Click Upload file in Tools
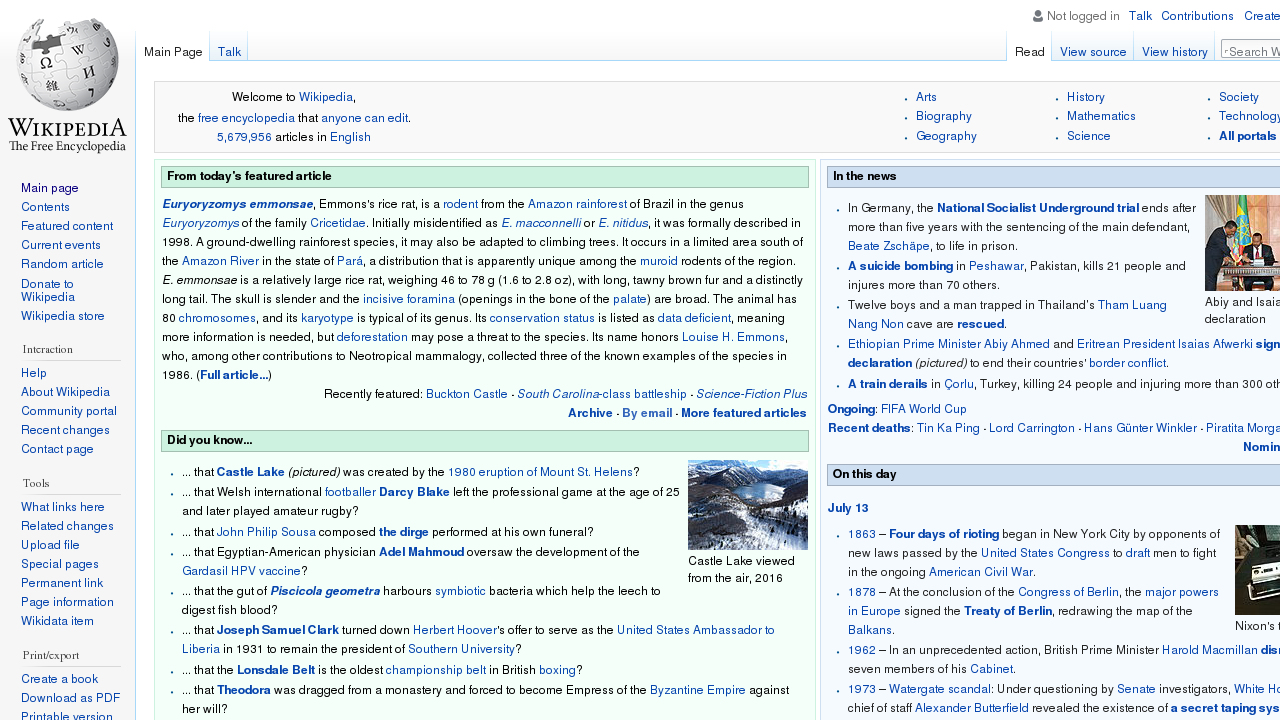 coord(50,545)
